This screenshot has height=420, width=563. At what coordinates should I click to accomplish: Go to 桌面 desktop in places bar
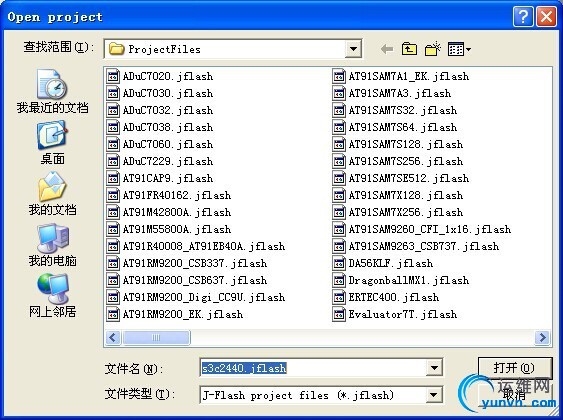(52, 143)
